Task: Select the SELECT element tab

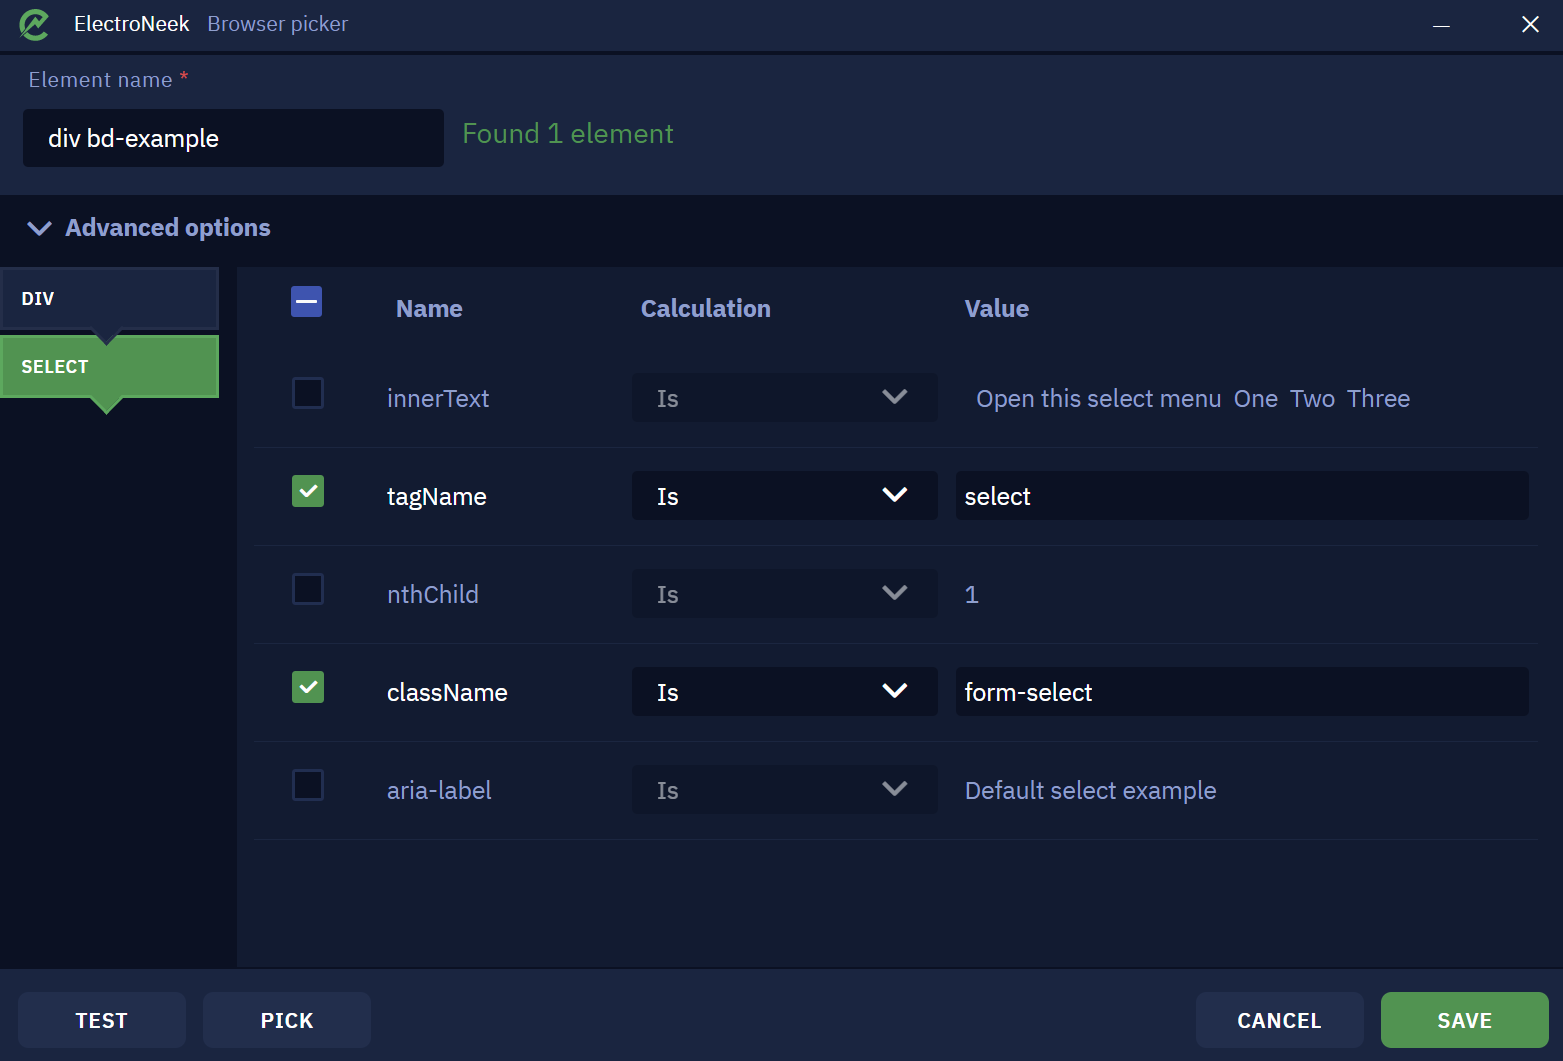Action: tap(109, 367)
